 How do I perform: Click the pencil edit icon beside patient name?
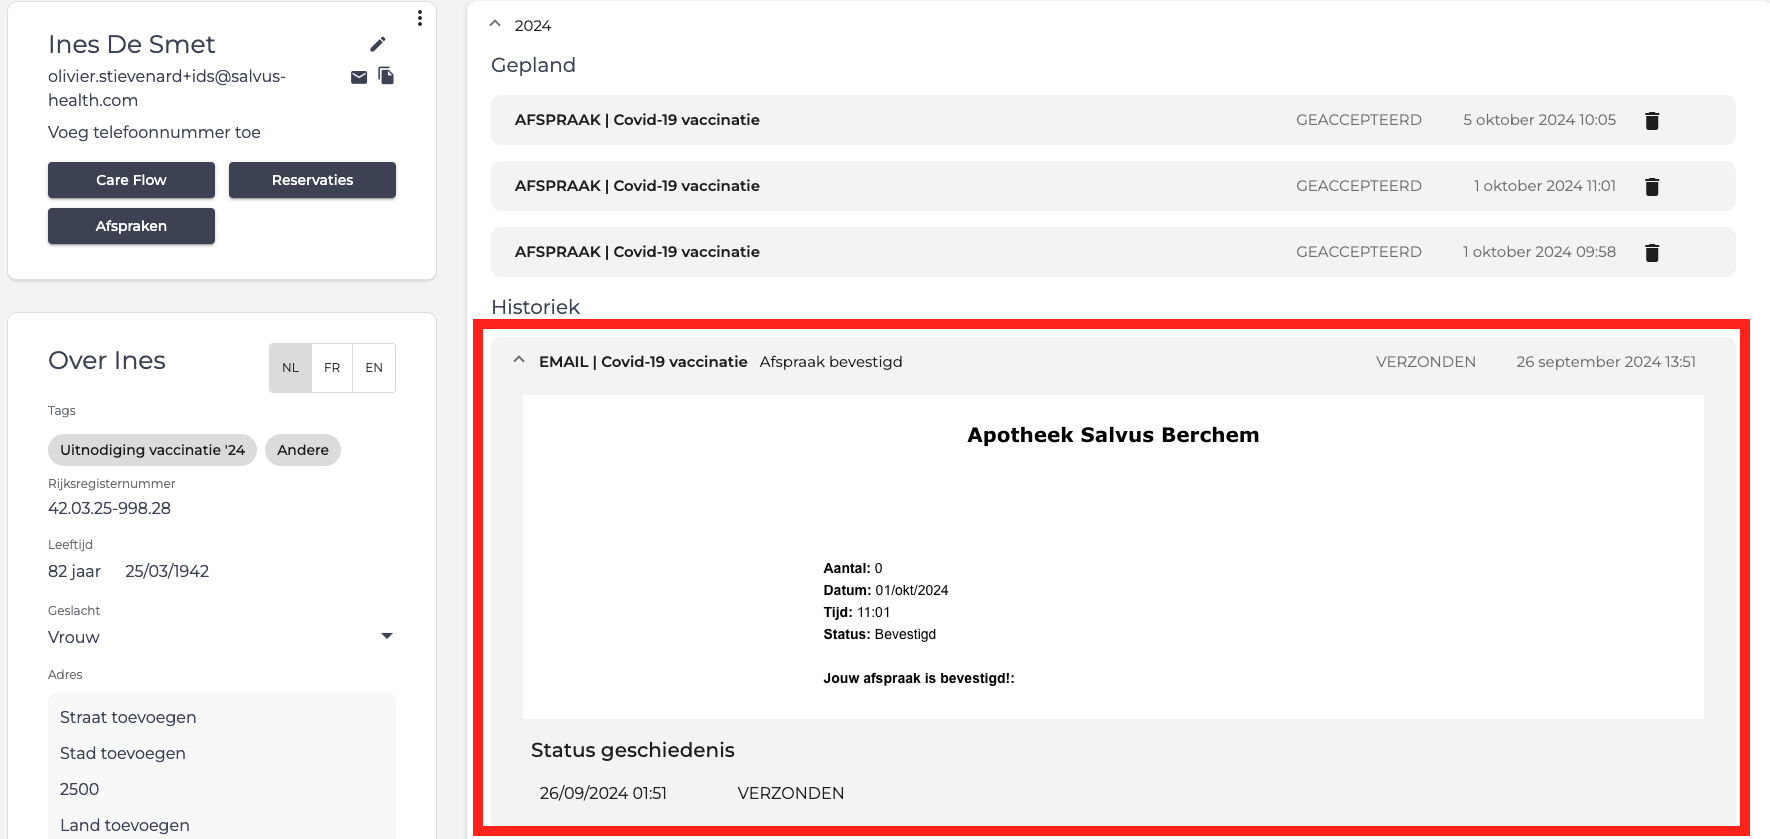[x=377, y=44]
